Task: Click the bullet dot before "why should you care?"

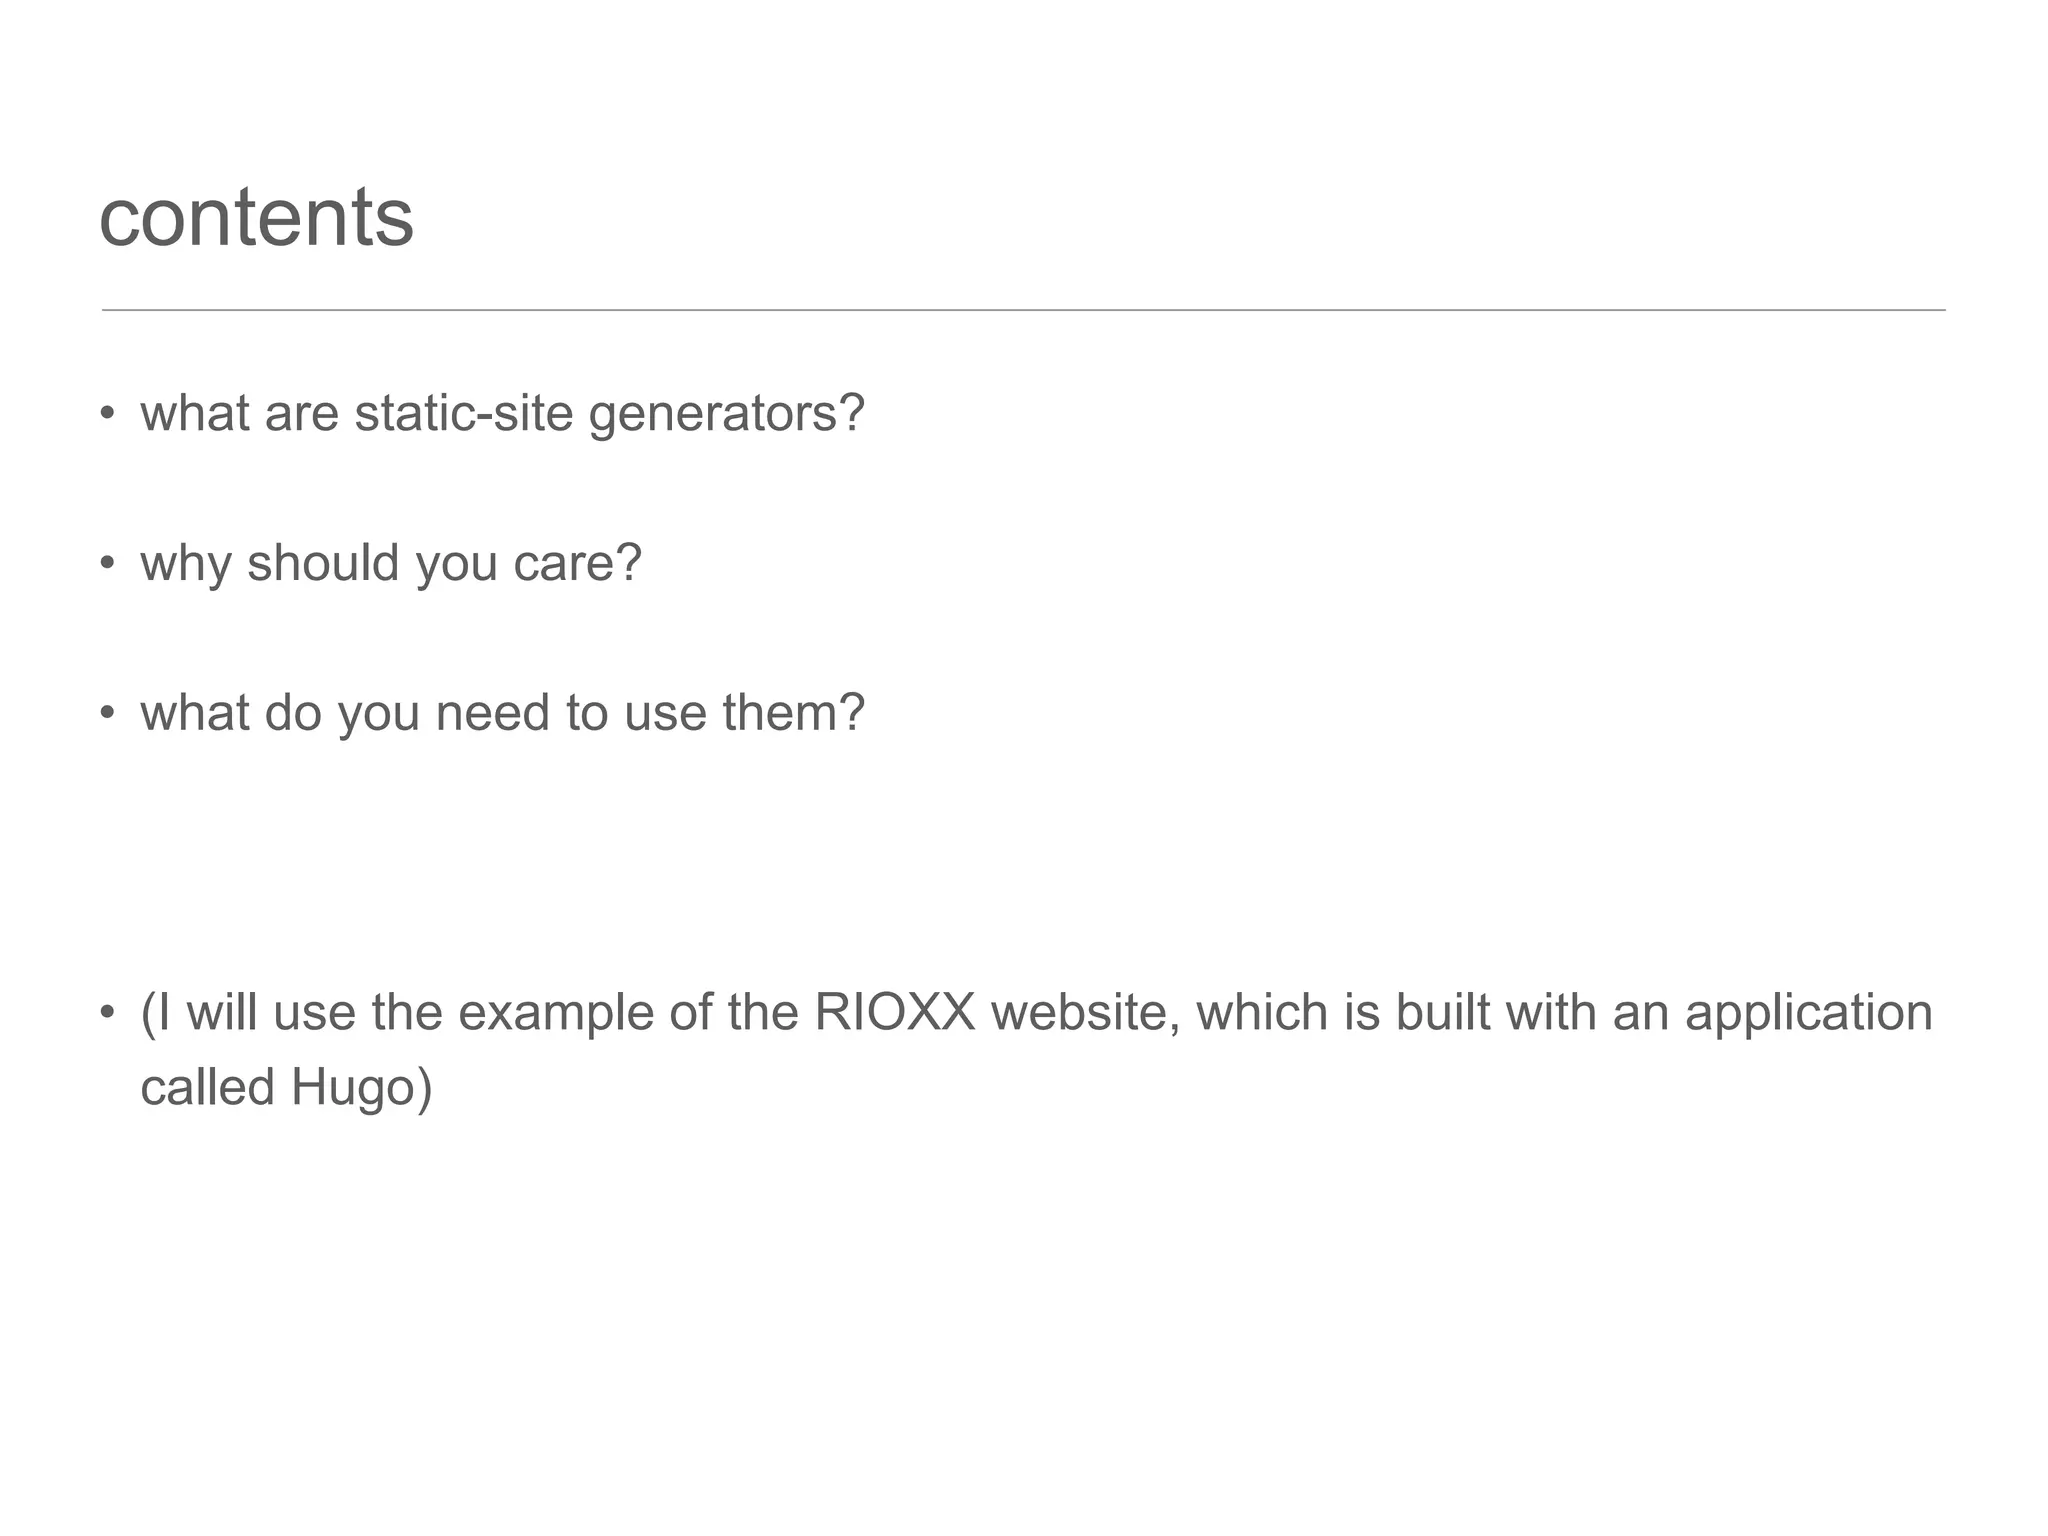Action: (x=108, y=564)
